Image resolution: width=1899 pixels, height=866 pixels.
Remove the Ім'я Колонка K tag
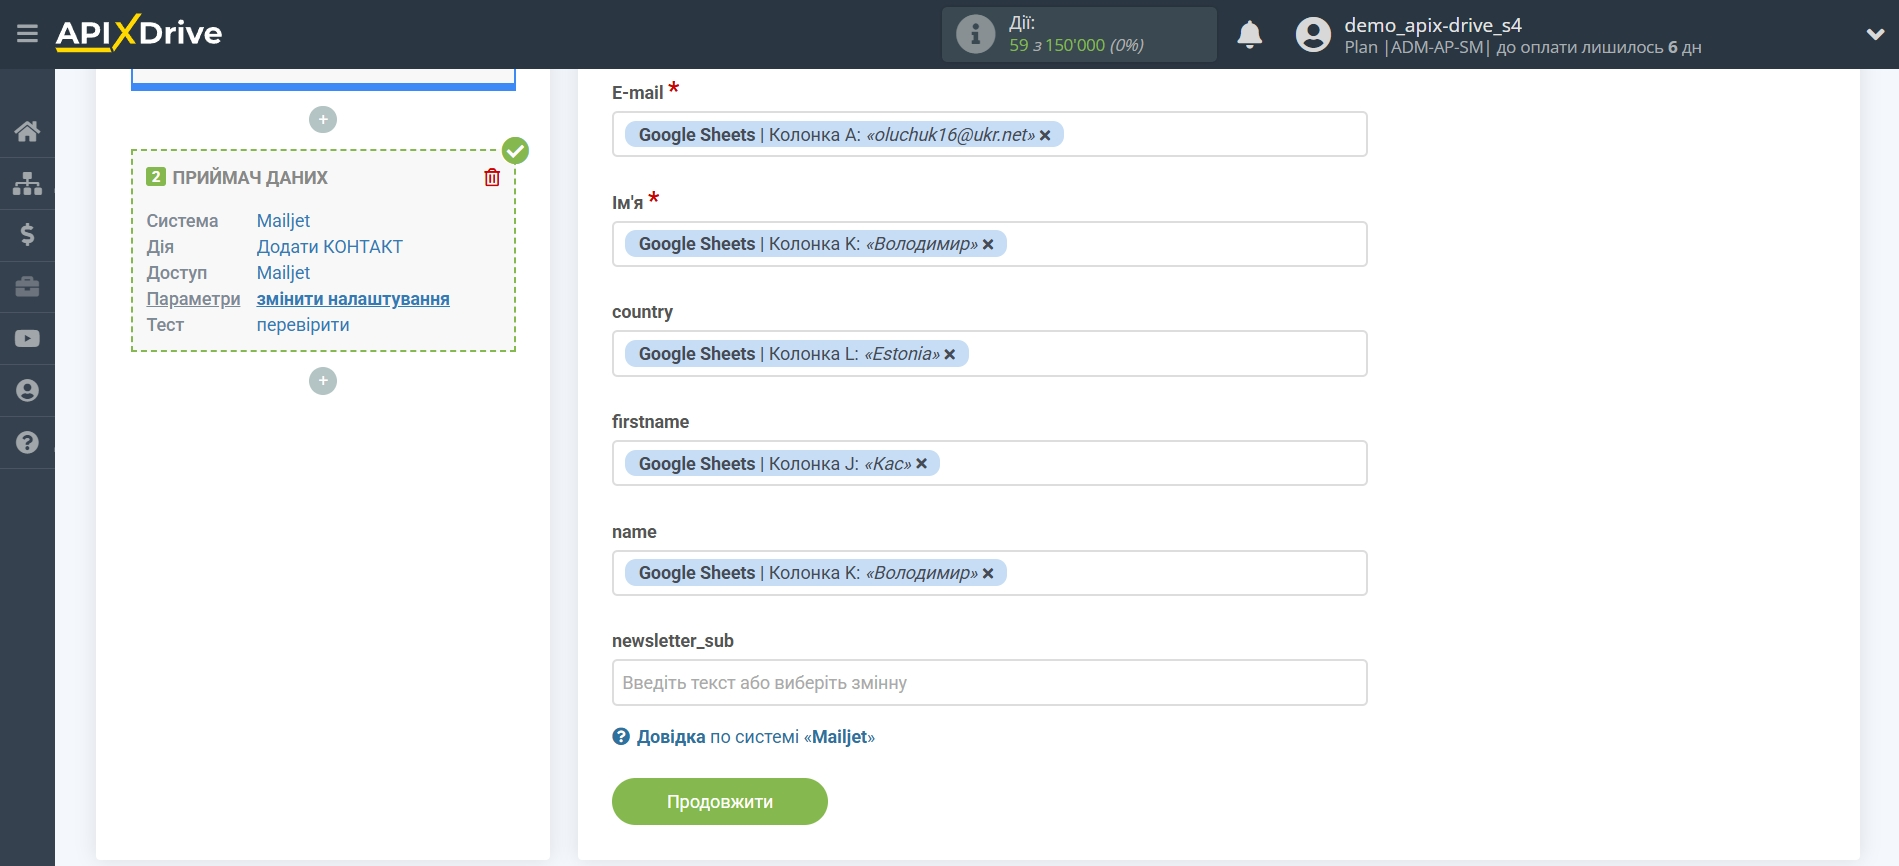(x=988, y=244)
